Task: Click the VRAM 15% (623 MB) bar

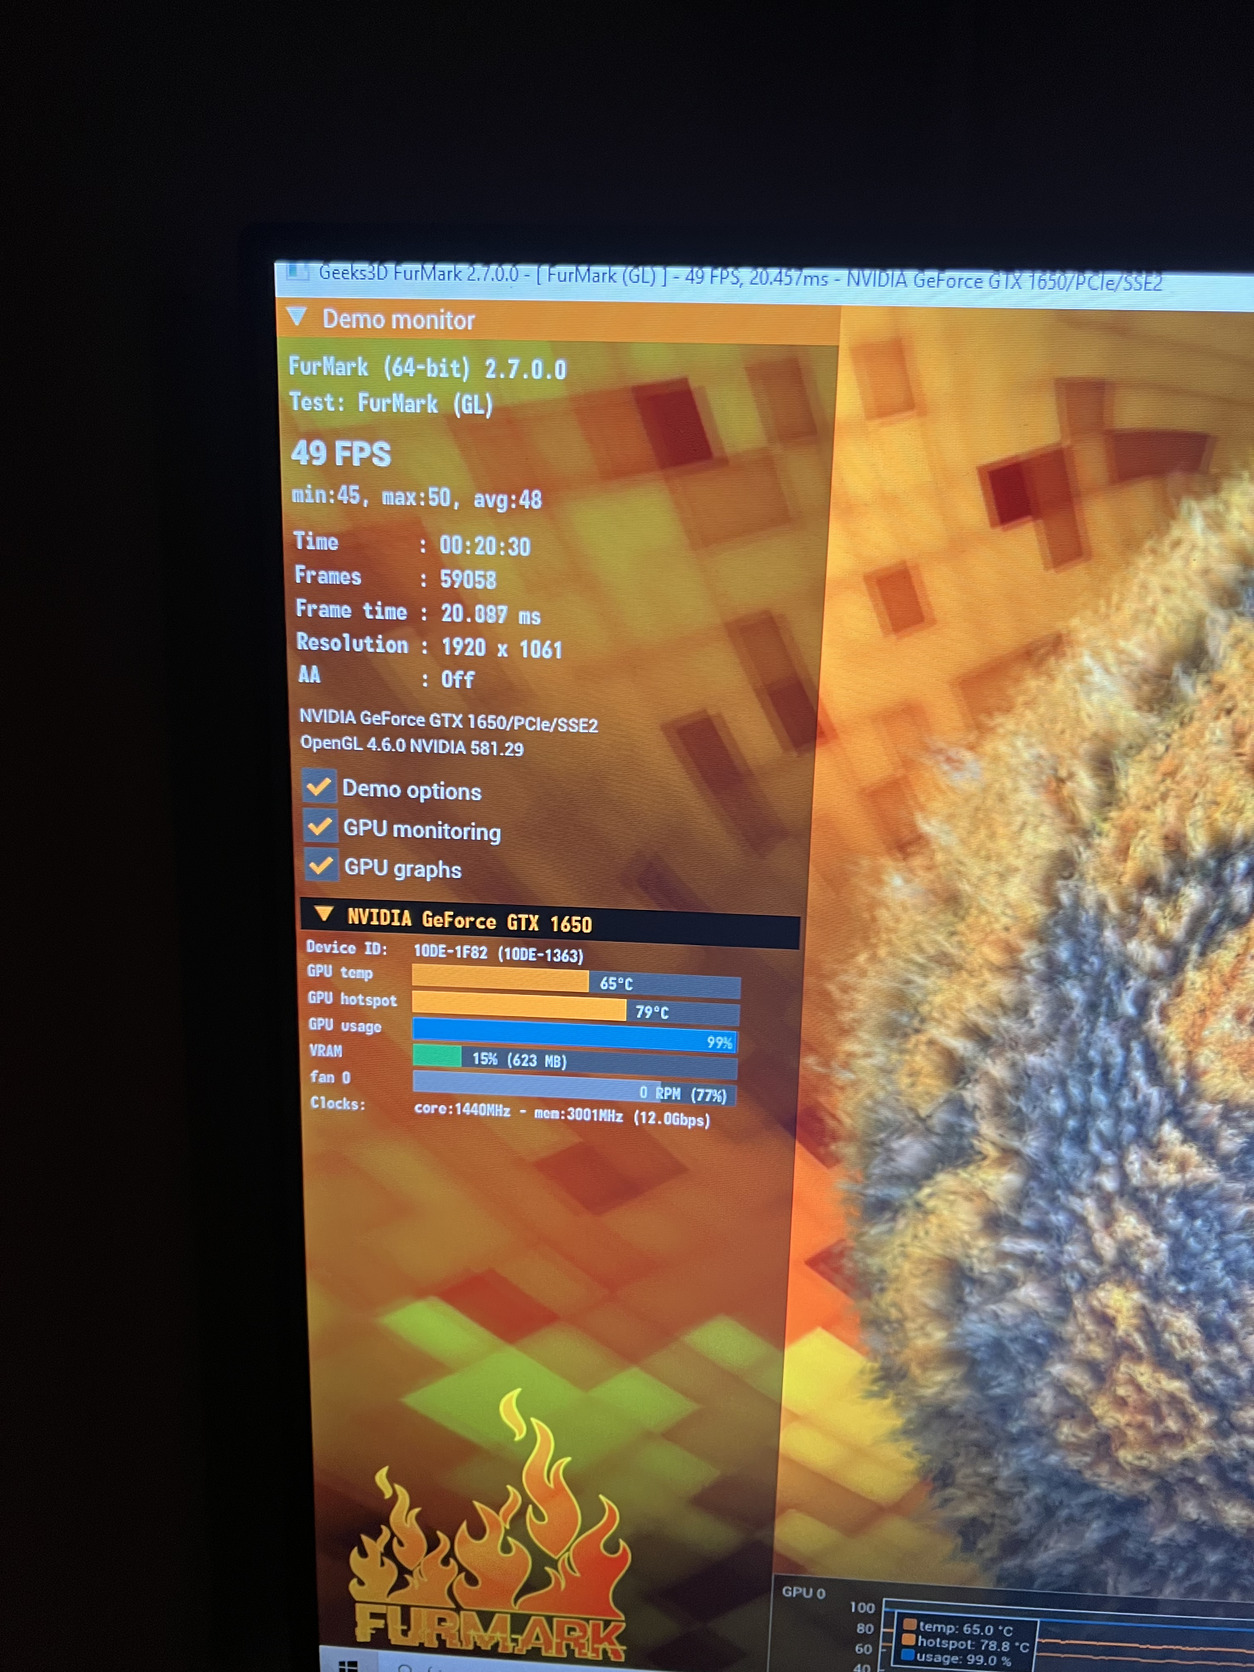Action: [x=575, y=1063]
